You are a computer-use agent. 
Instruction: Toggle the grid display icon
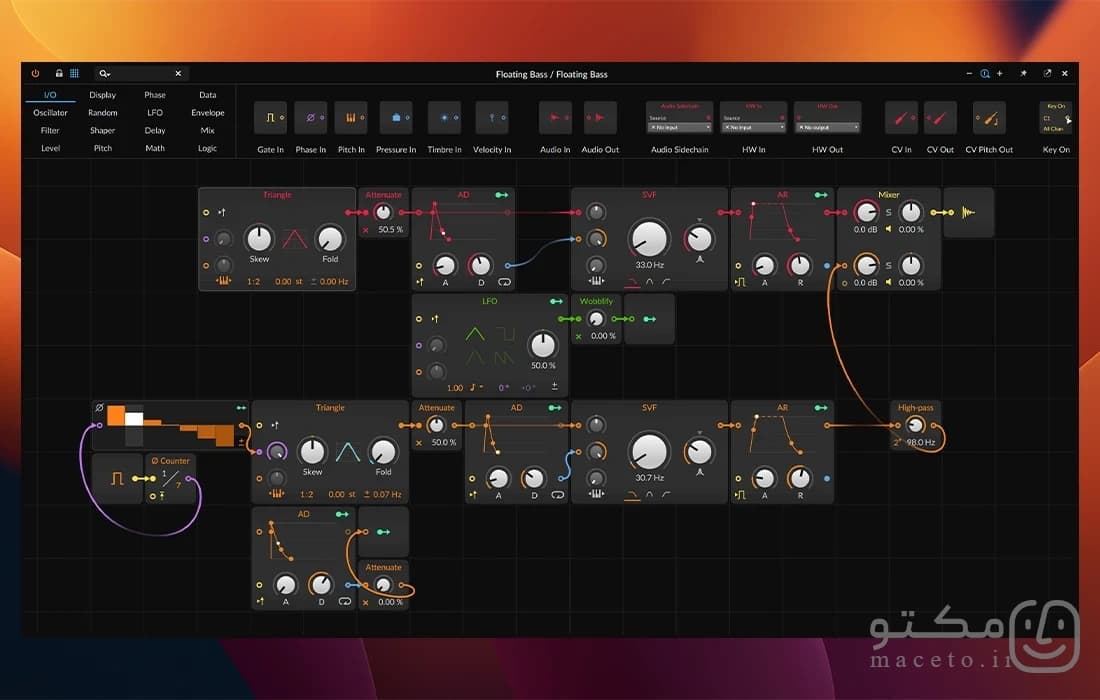(x=74, y=73)
